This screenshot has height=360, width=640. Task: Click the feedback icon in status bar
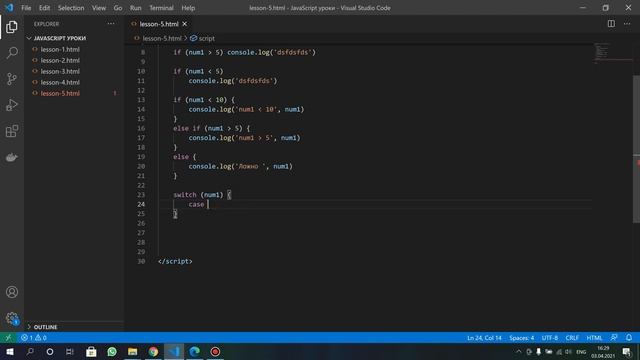614,338
